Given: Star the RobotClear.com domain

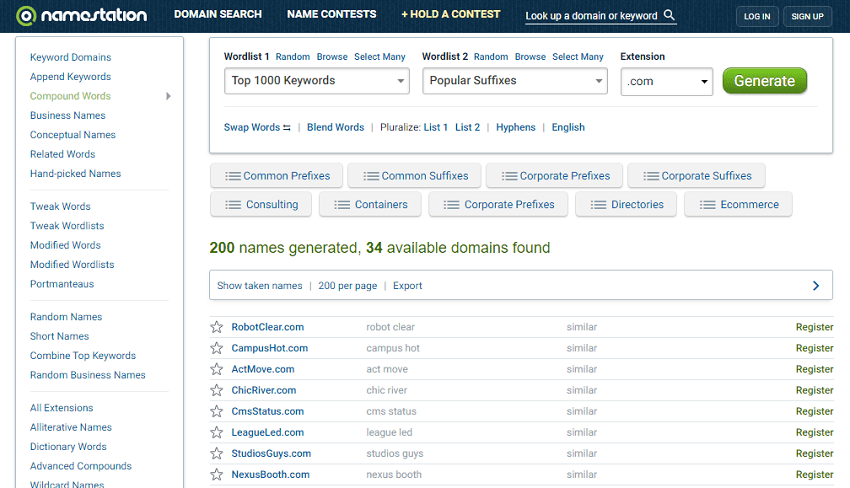Looking at the screenshot, I should coord(217,327).
